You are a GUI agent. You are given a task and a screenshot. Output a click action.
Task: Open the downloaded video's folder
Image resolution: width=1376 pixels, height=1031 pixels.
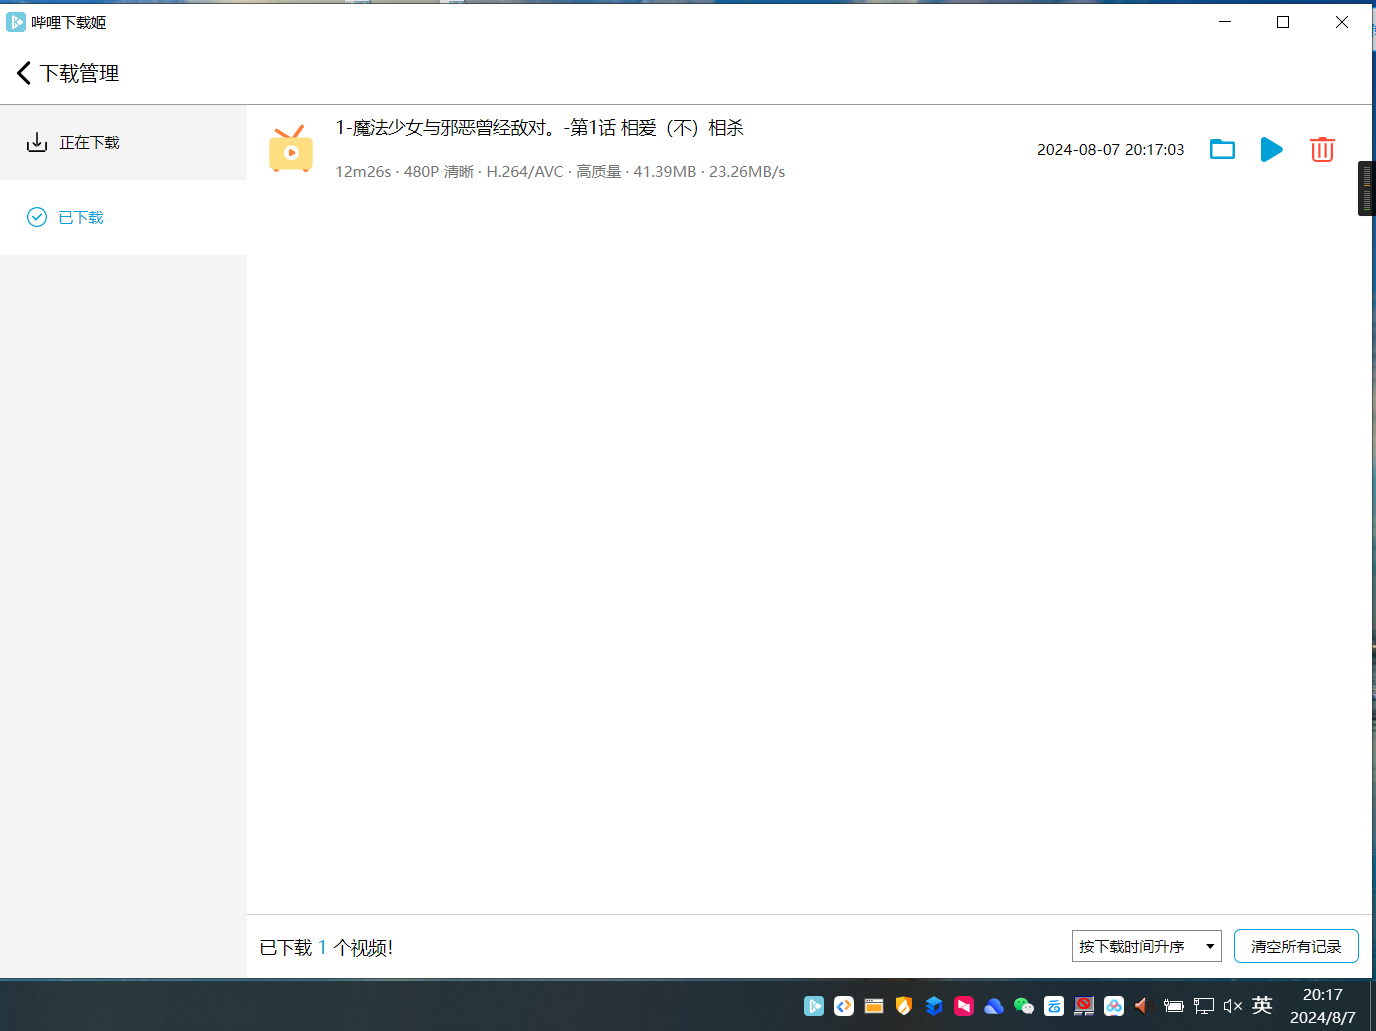[x=1222, y=150]
